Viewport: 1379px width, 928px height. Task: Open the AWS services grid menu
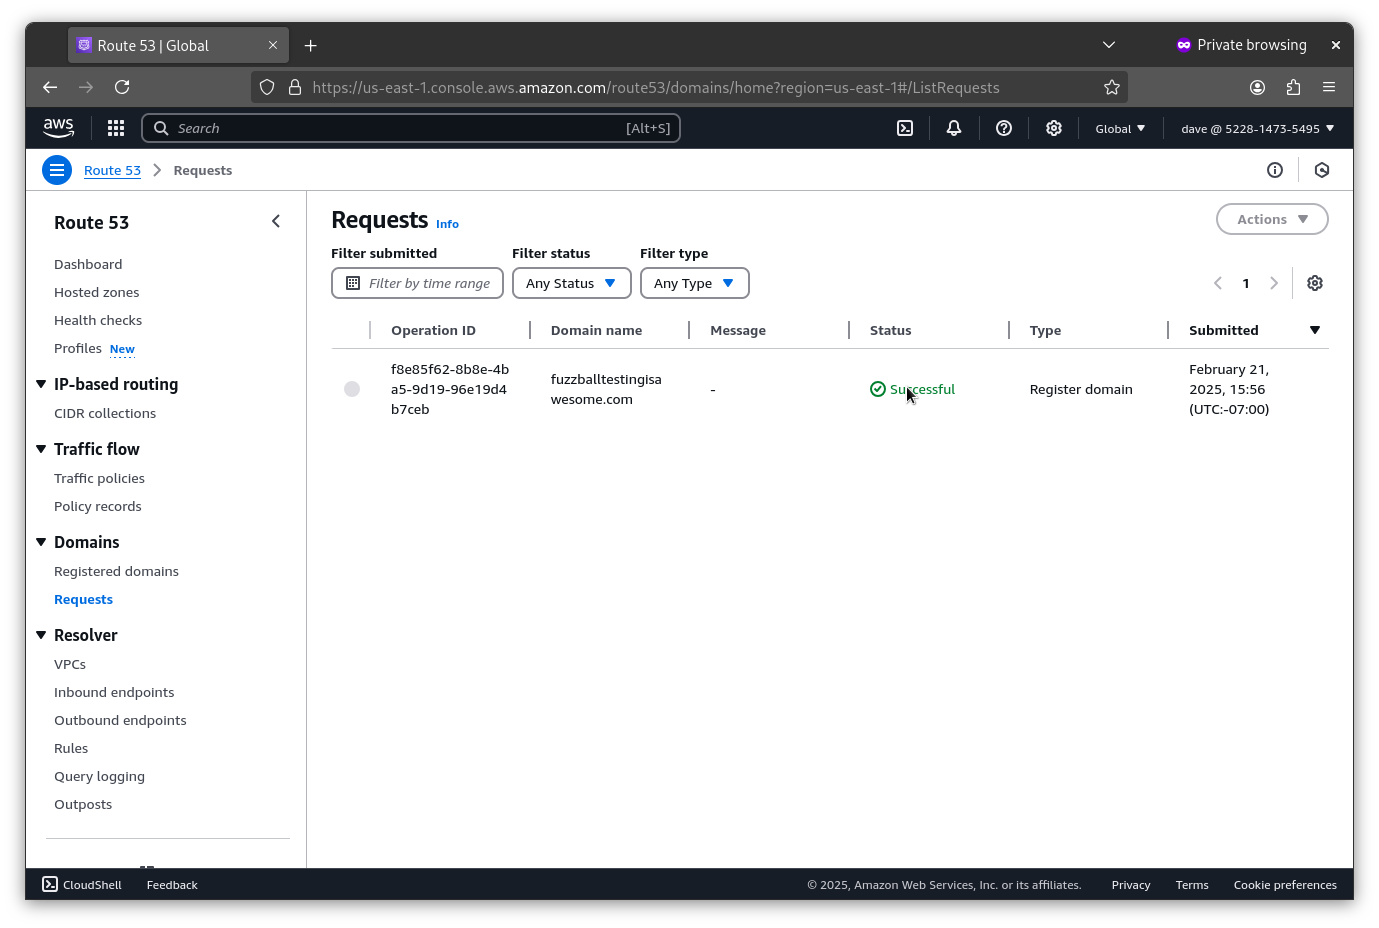pos(116,128)
